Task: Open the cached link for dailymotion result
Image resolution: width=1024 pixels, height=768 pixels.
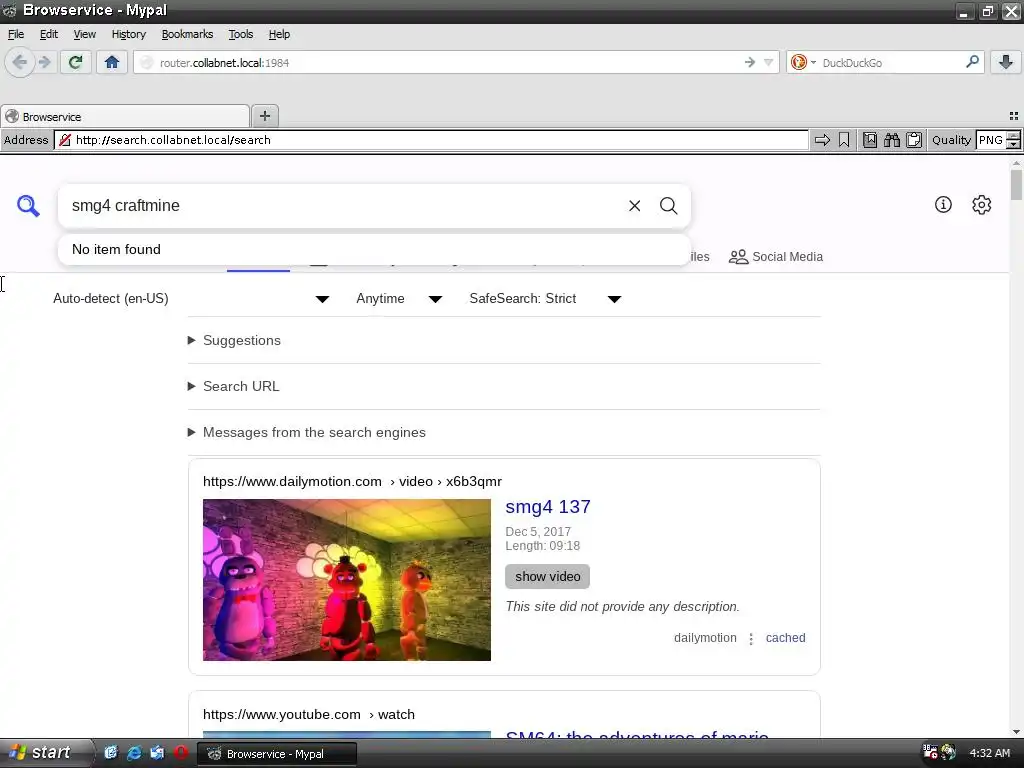Action: (x=785, y=638)
